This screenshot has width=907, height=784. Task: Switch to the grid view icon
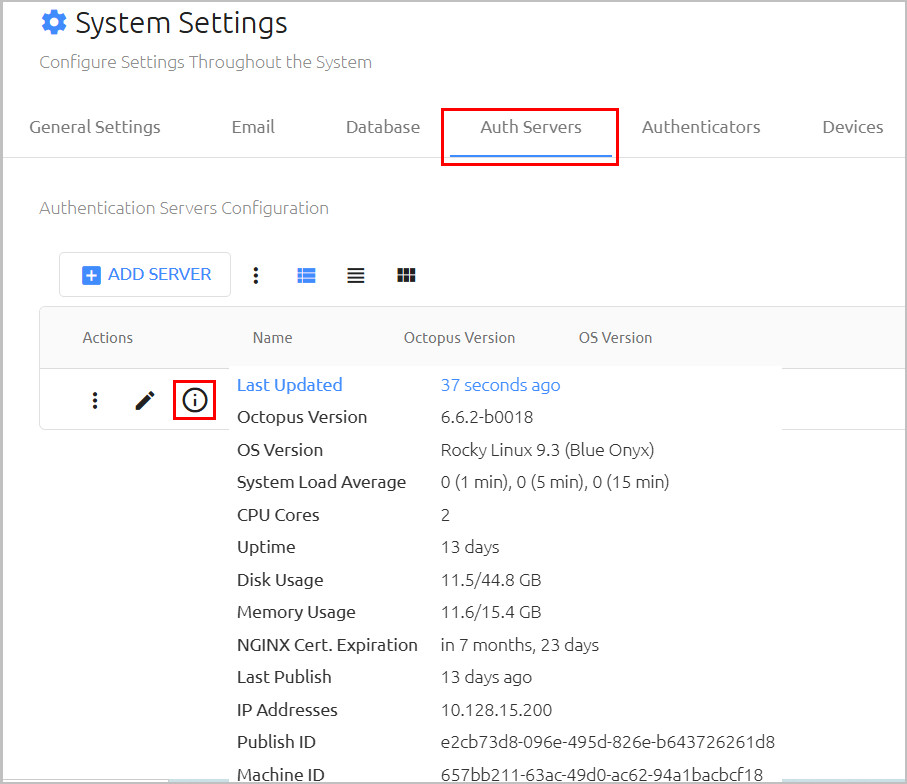pos(406,275)
